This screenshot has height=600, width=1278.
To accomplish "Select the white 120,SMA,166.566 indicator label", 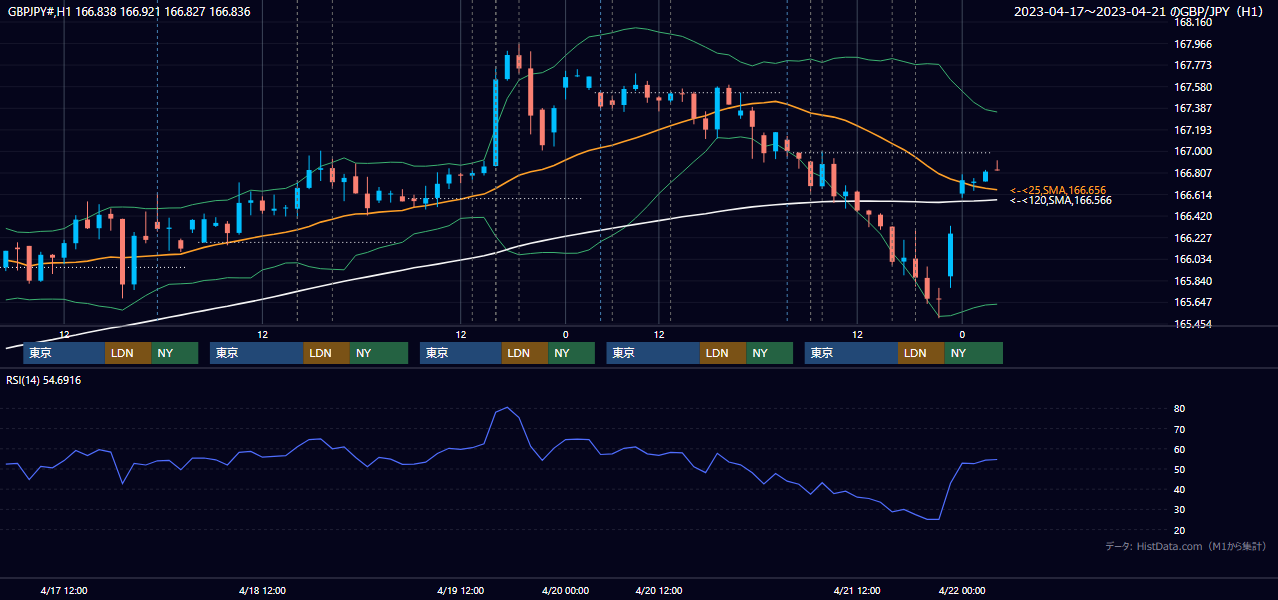I will (1061, 200).
